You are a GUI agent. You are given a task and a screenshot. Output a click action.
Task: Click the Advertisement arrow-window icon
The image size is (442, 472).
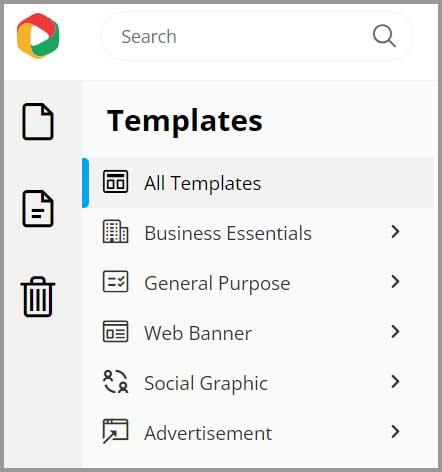115,431
